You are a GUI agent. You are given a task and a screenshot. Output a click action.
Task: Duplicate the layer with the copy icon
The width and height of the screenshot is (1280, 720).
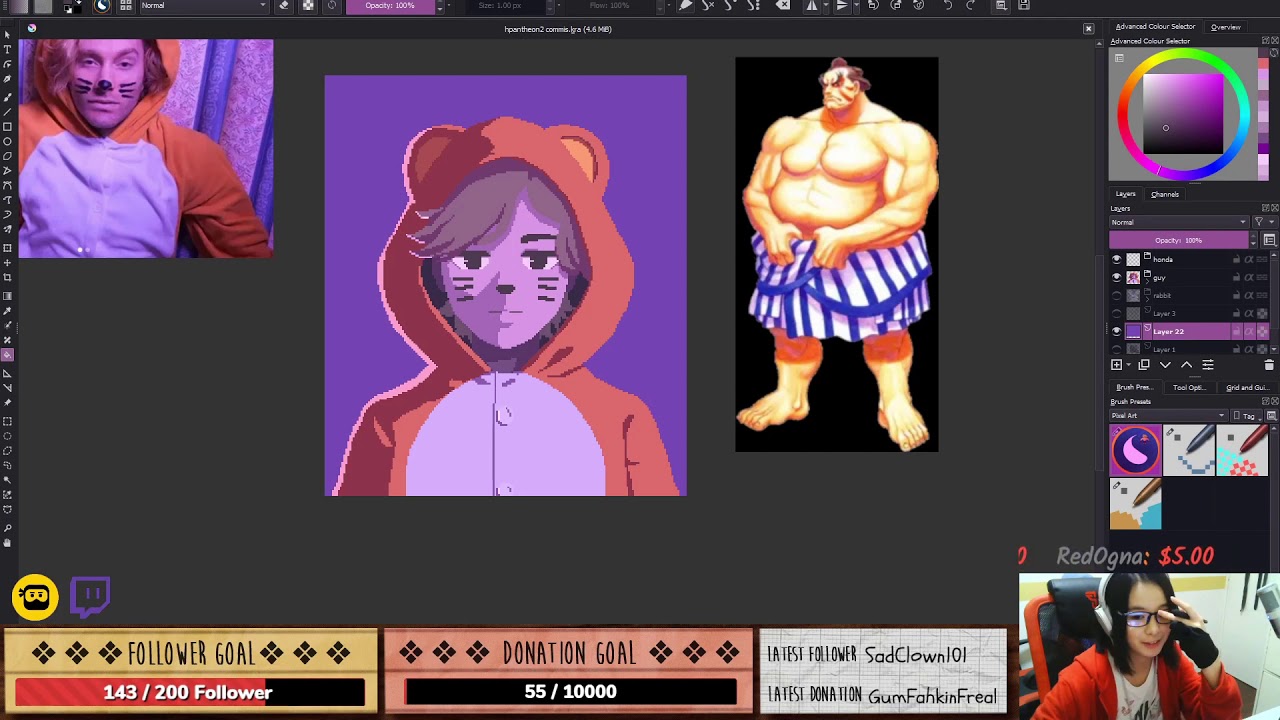(x=1144, y=365)
